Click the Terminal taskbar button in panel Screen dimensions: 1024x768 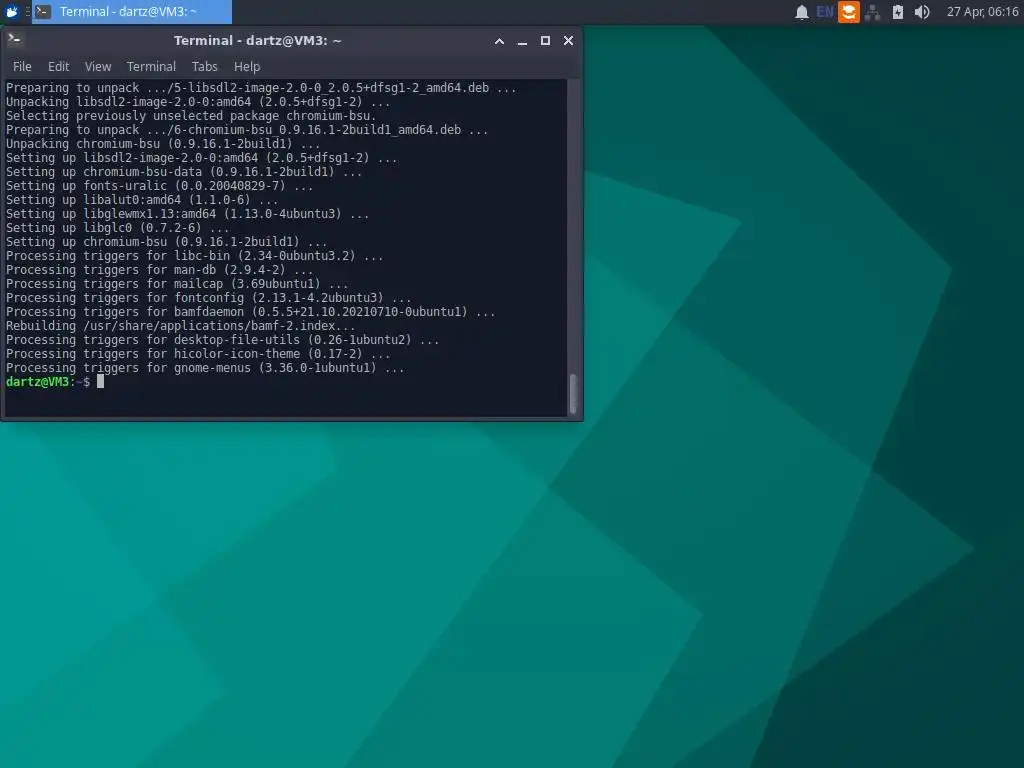point(132,11)
